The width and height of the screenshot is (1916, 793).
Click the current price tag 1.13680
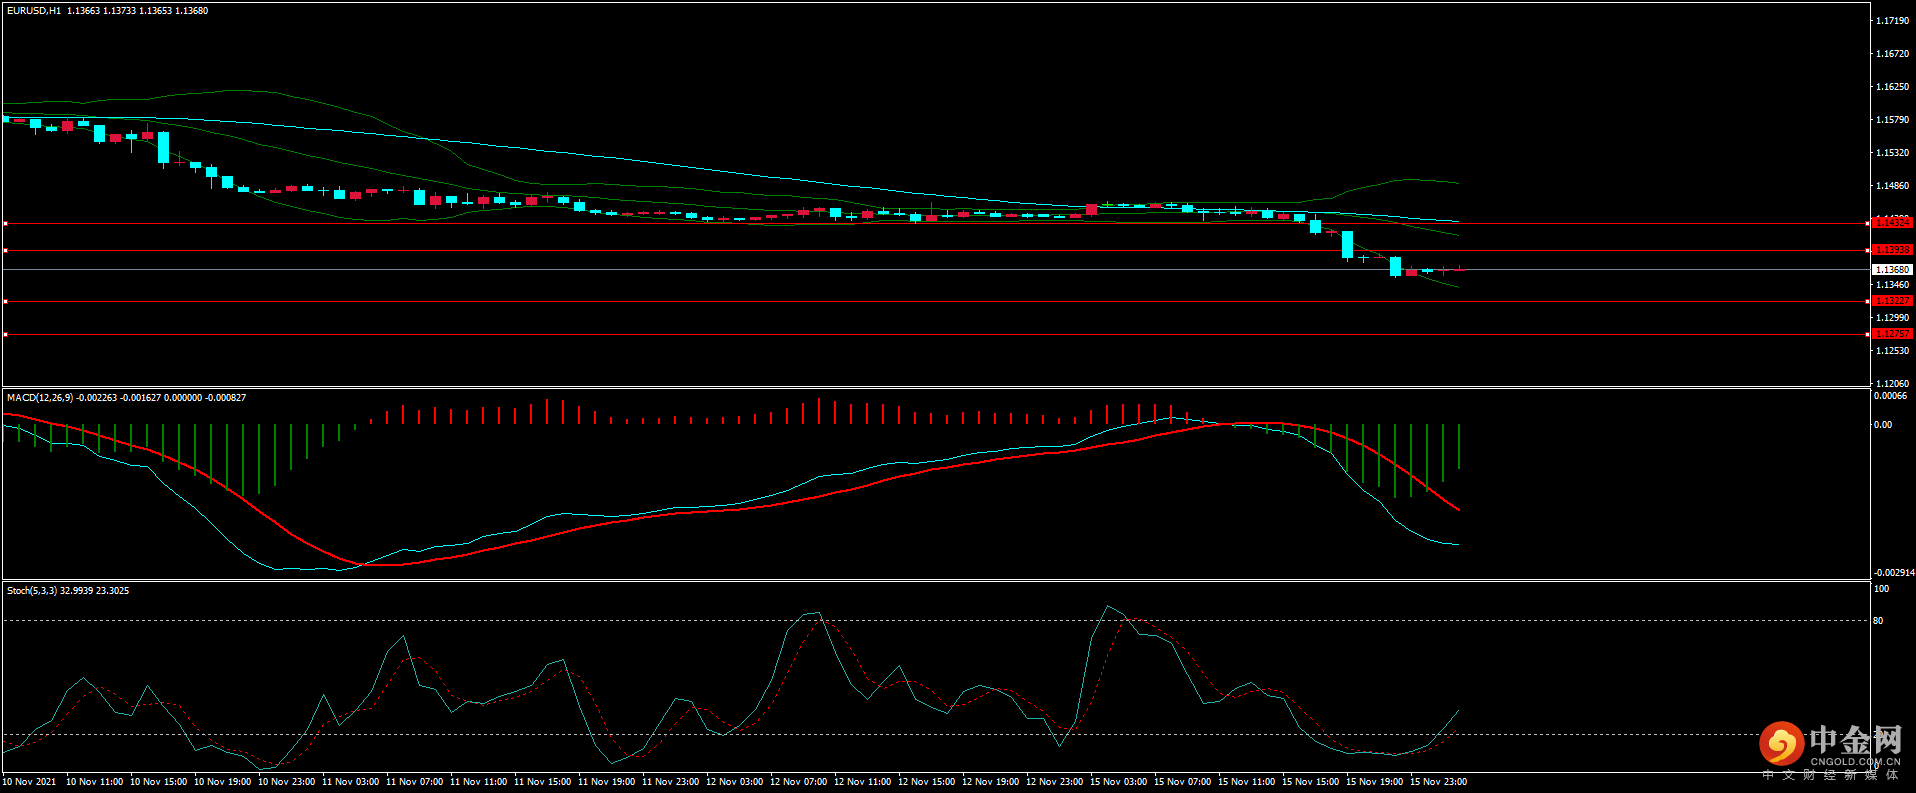coord(1892,270)
